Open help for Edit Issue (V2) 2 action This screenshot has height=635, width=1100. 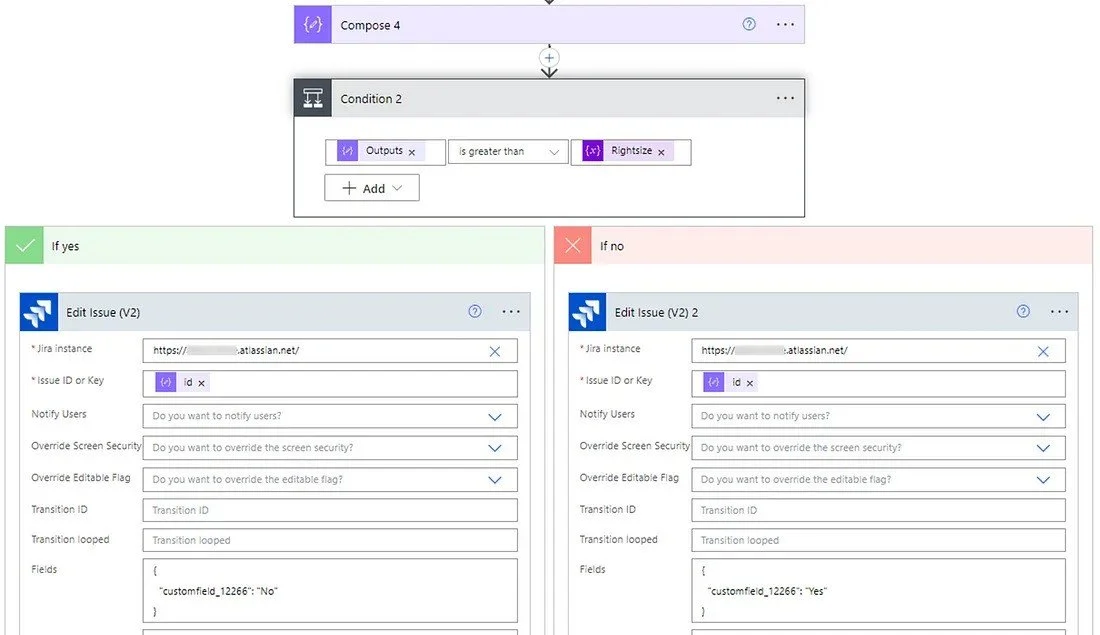pyautogui.click(x=1023, y=312)
